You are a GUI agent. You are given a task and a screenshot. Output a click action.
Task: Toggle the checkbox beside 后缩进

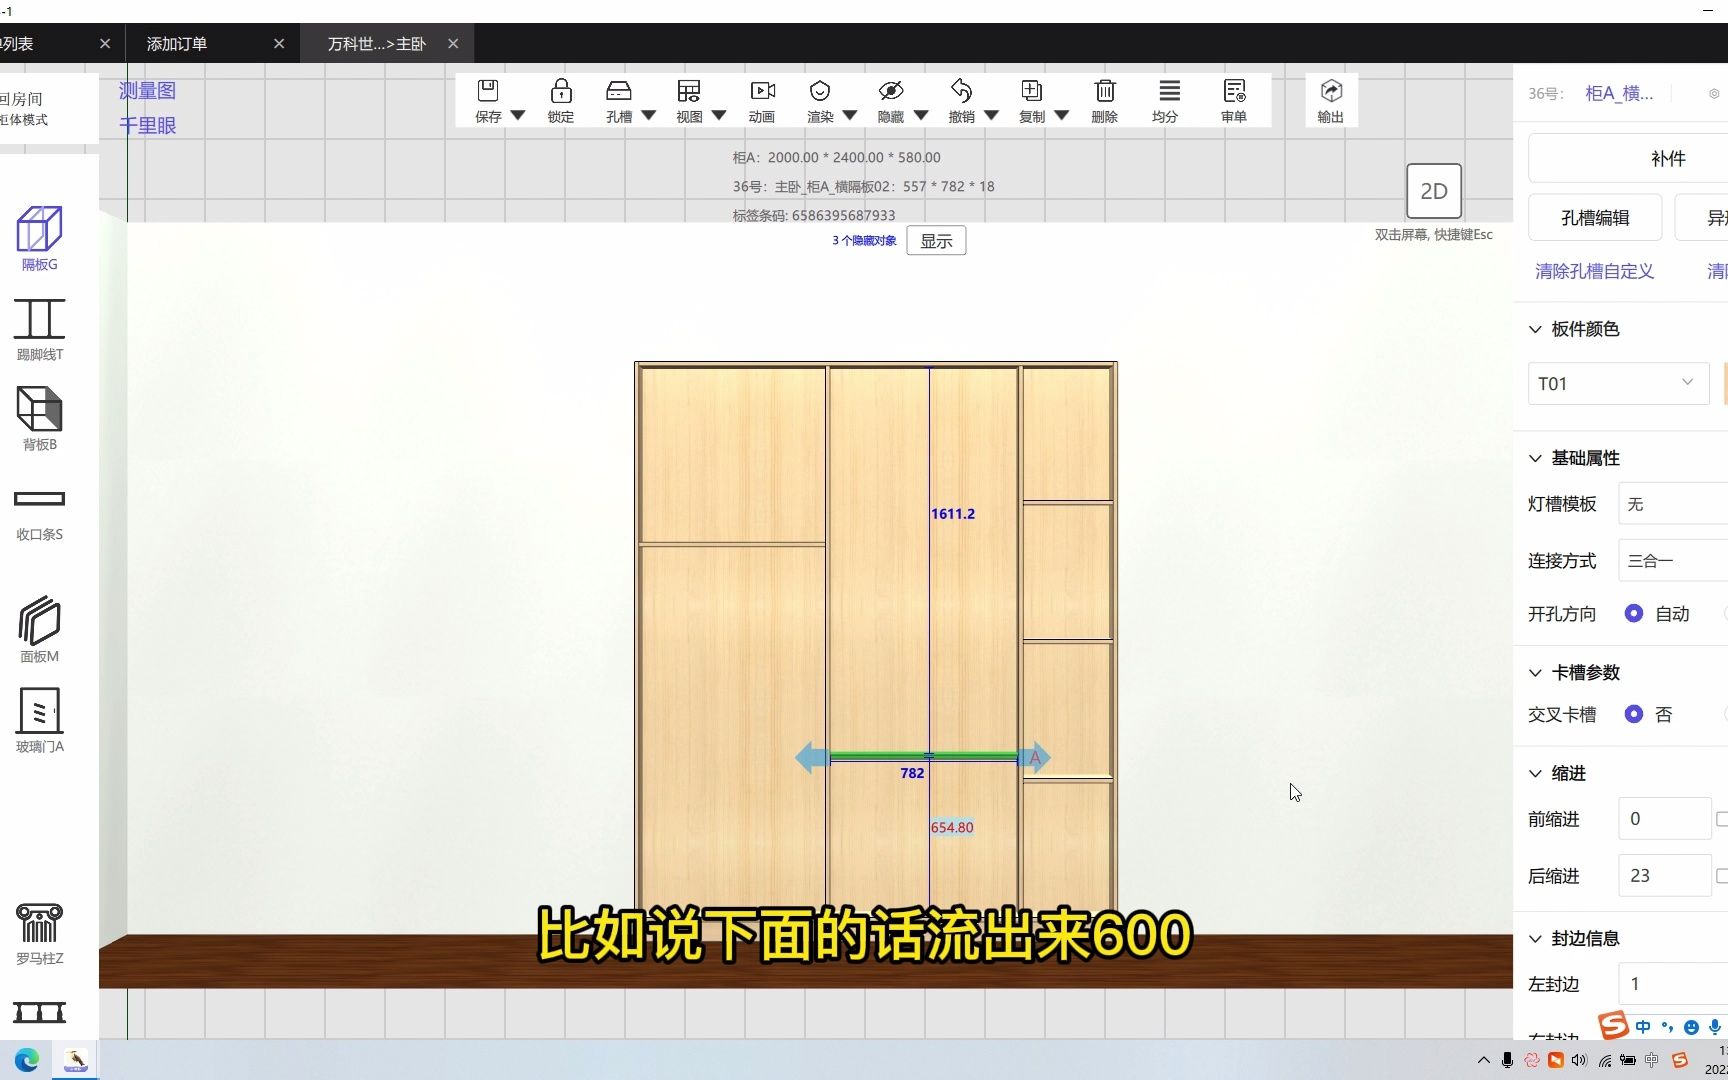(1721, 876)
